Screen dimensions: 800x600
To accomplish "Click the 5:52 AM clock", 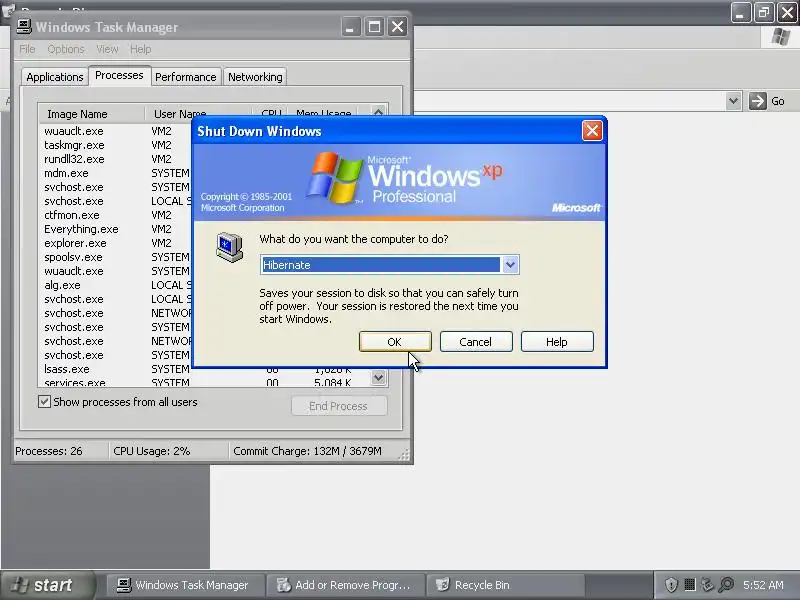I will tap(763, 585).
